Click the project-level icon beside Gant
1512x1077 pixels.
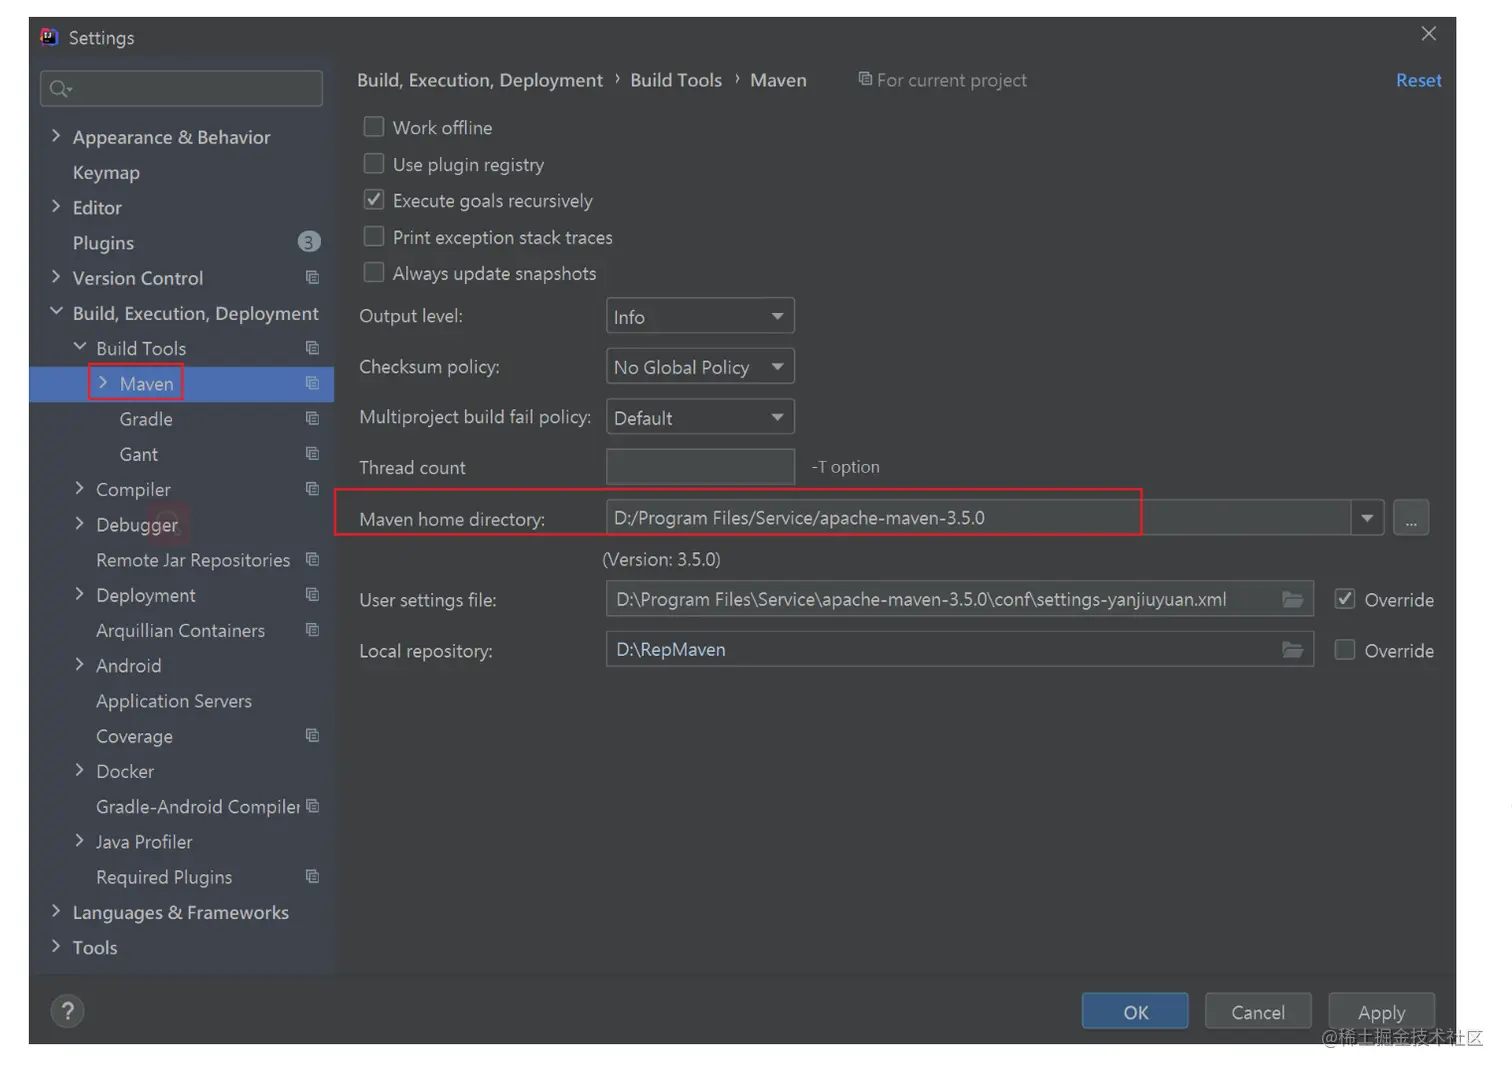(x=312, y=453)
